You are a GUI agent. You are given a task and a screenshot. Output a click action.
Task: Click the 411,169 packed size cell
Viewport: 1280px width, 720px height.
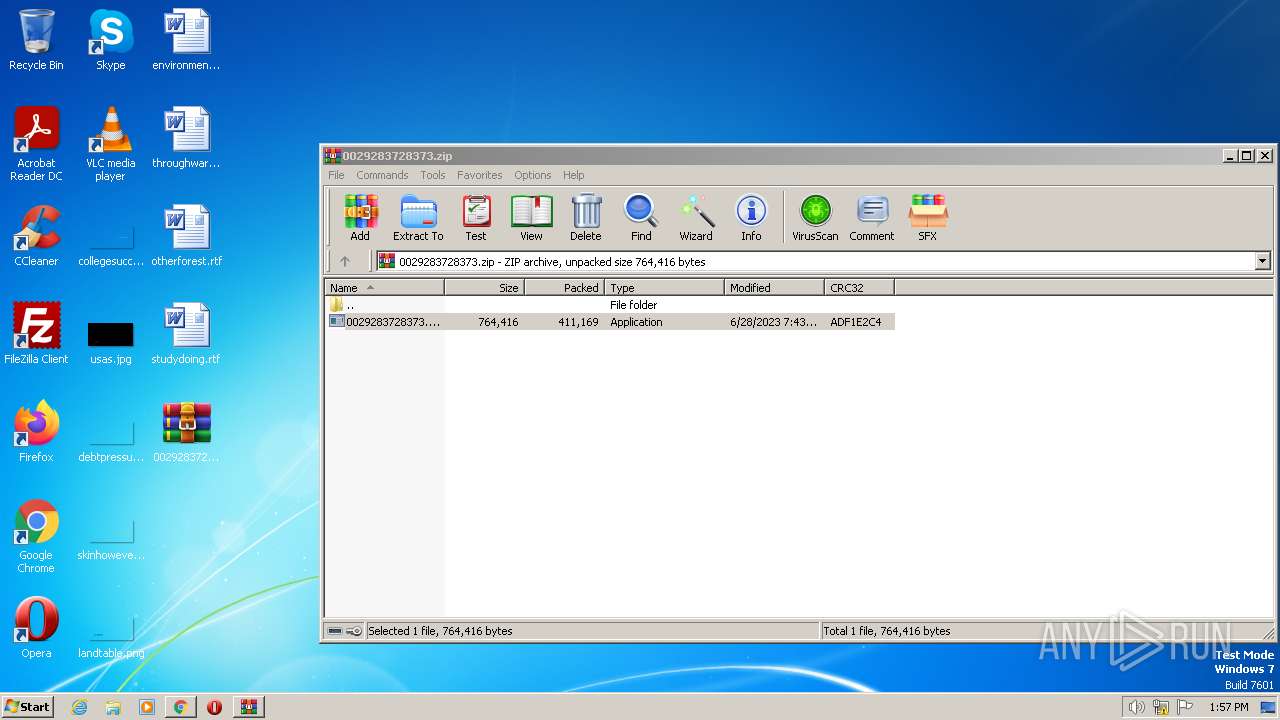[578, 322]
